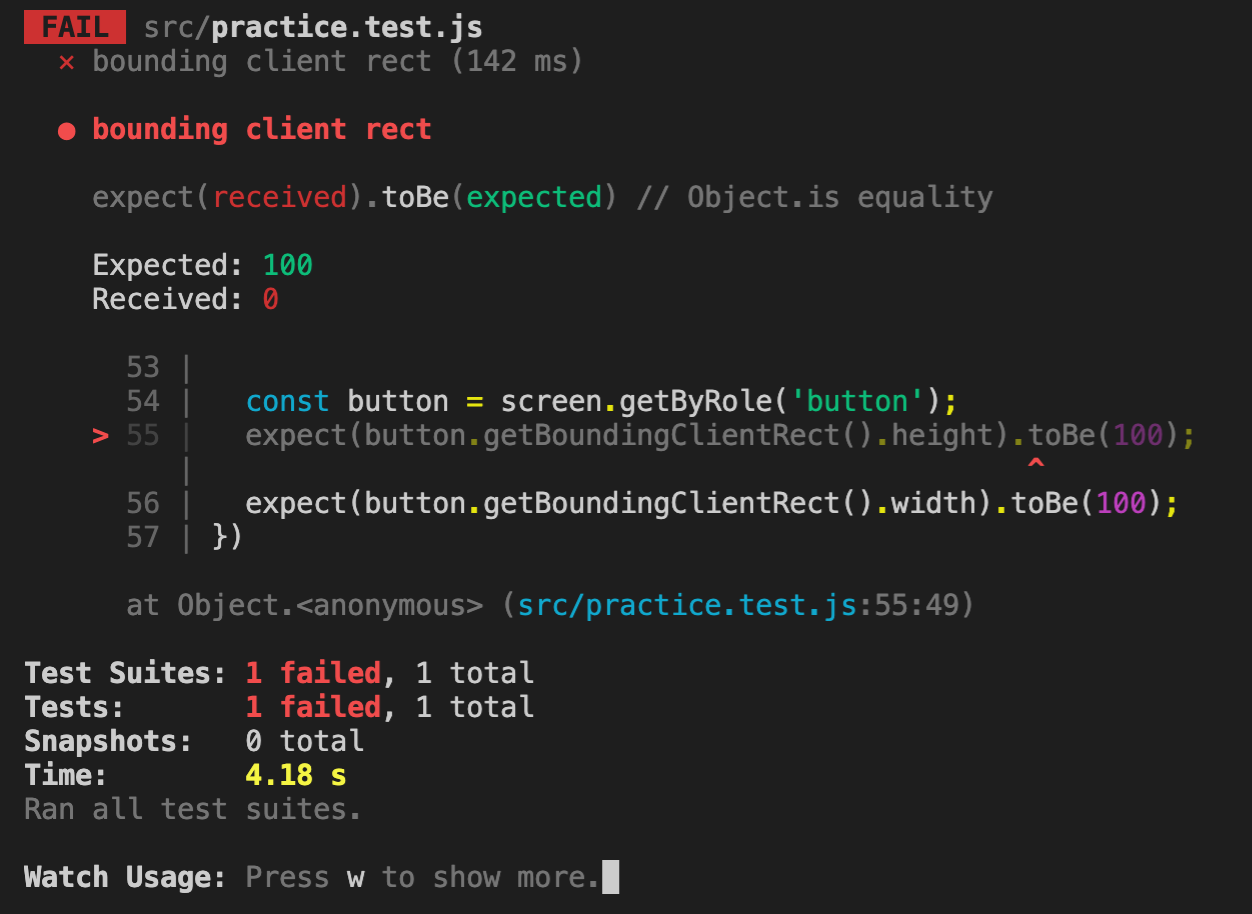
Task: Click the red bullet before the bold test title
Action: click(x=67, y=131)
